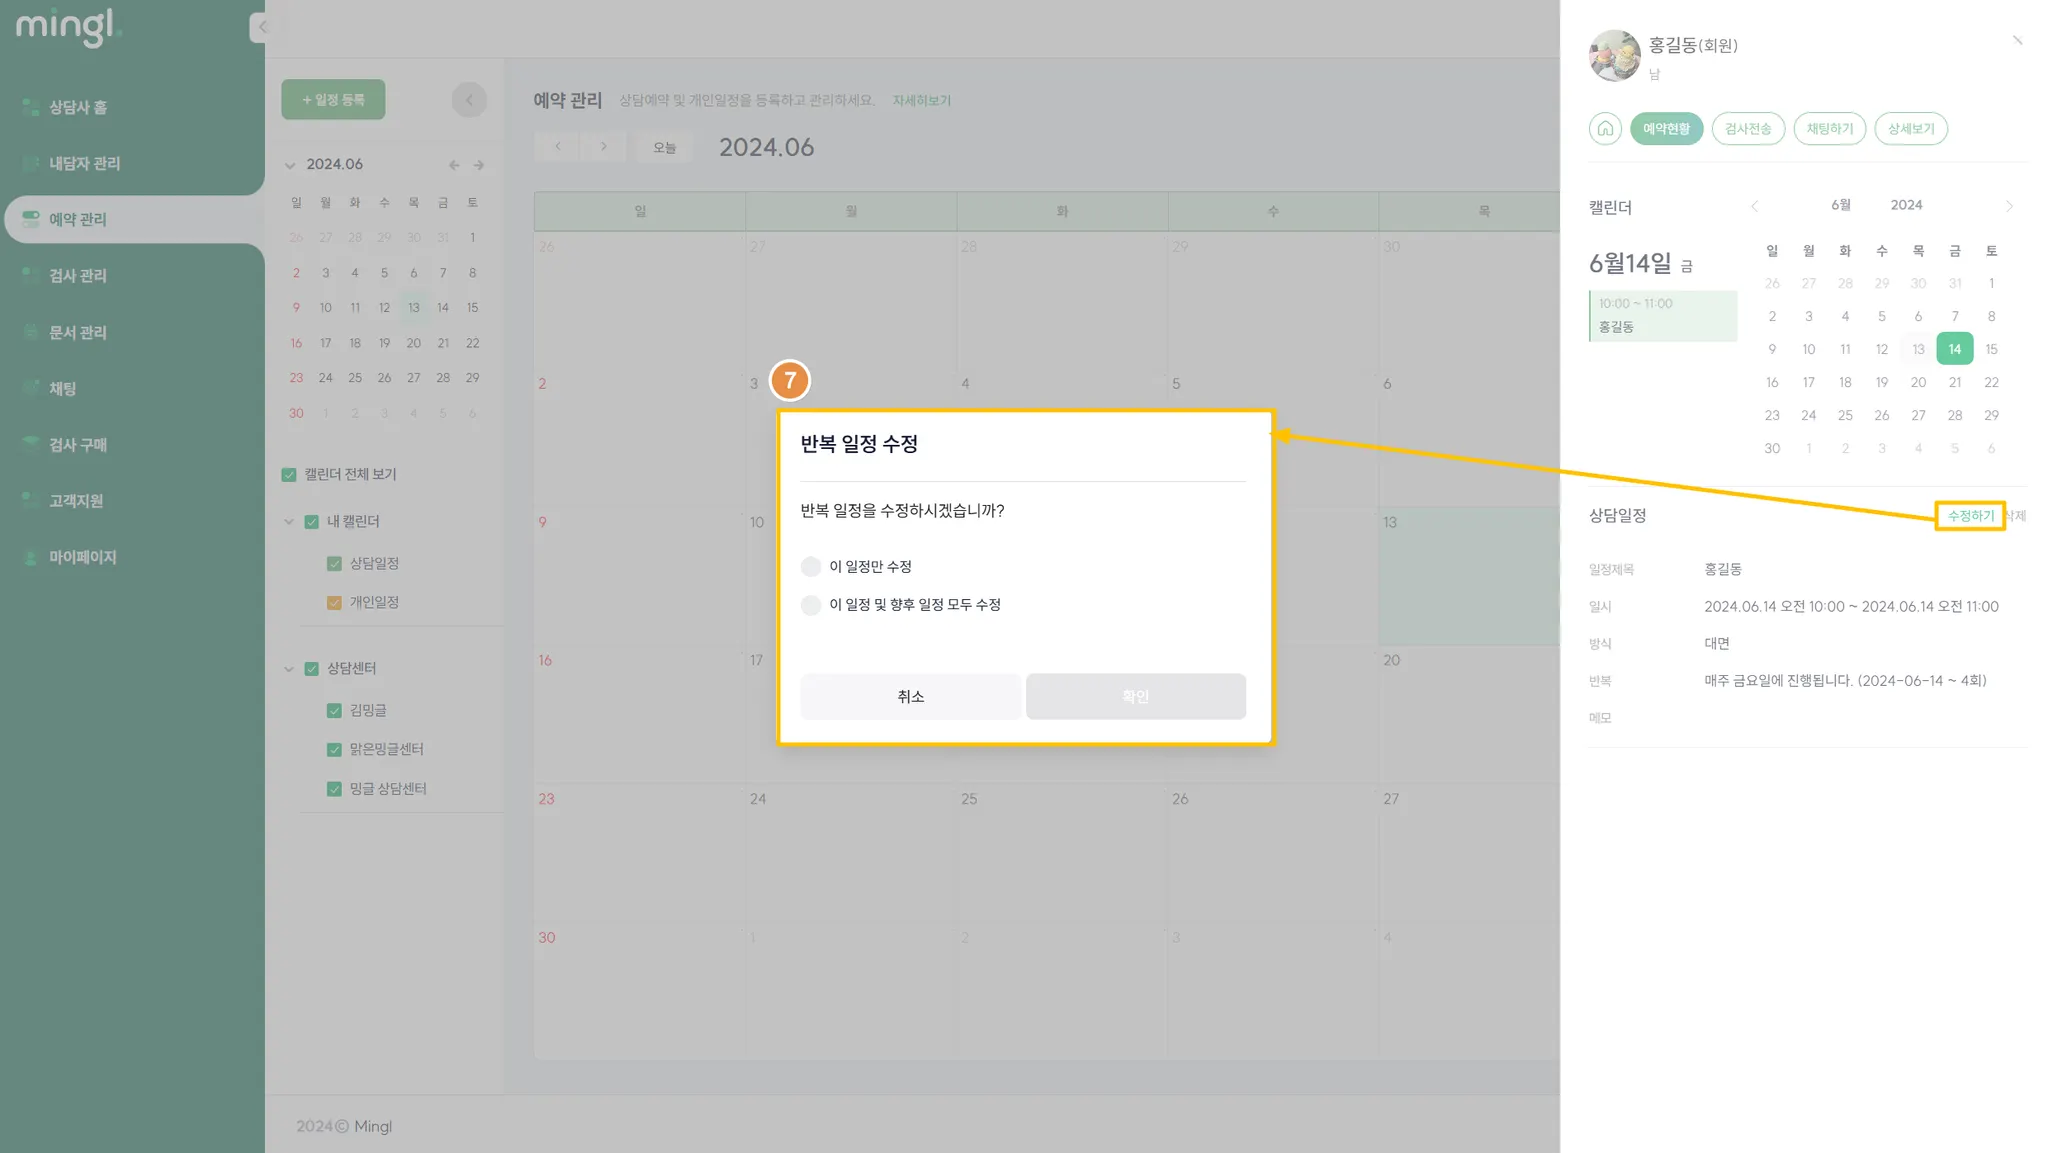Go to next month in right calendar

click(x=2009, y=206)
